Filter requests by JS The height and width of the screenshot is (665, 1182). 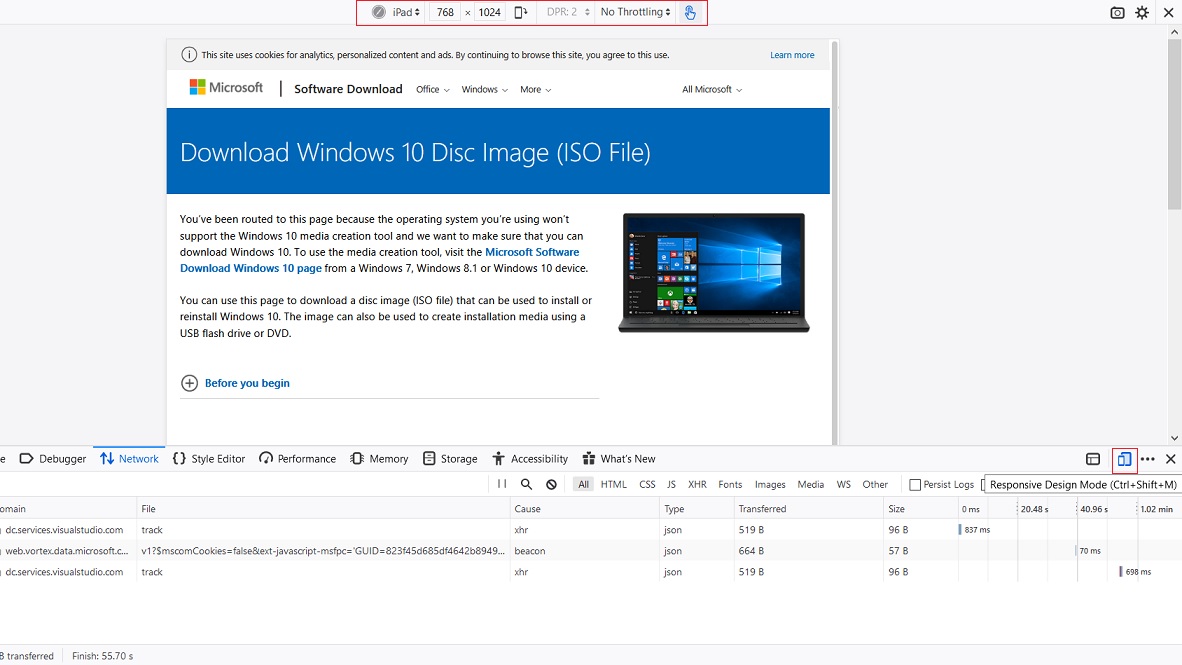point(671,484)
